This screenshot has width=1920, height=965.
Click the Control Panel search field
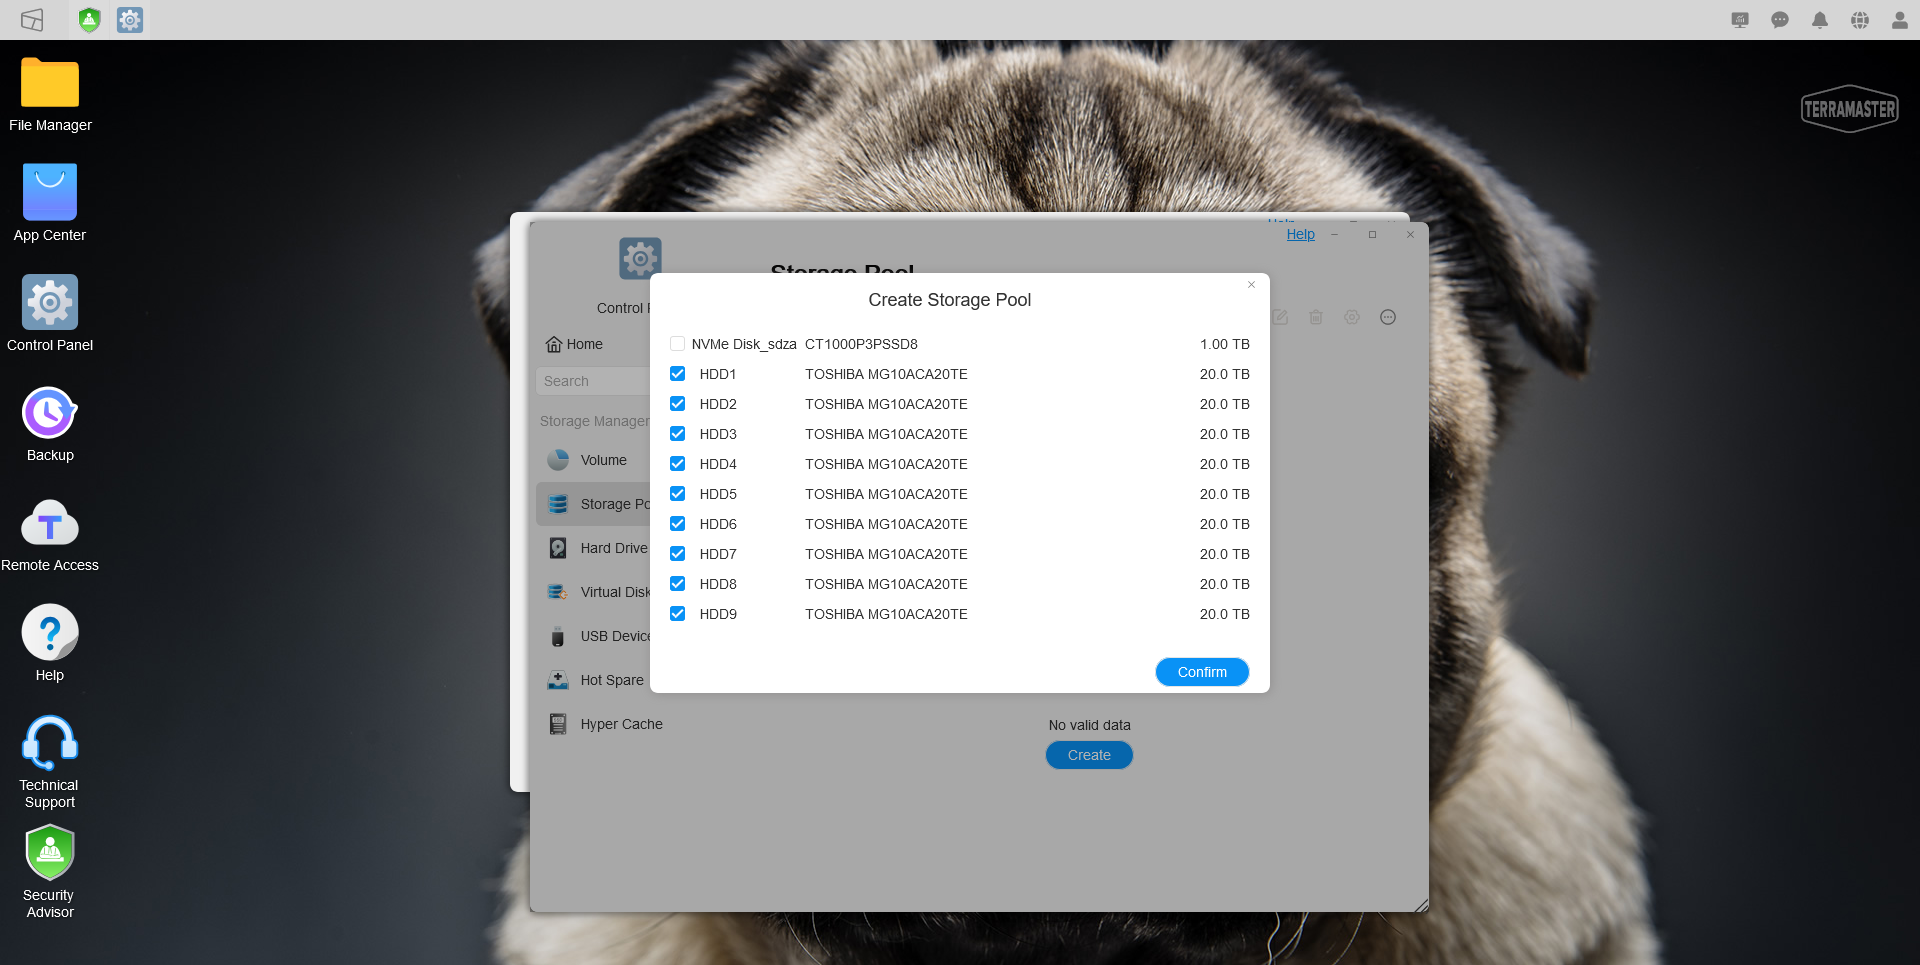(593, 381)
